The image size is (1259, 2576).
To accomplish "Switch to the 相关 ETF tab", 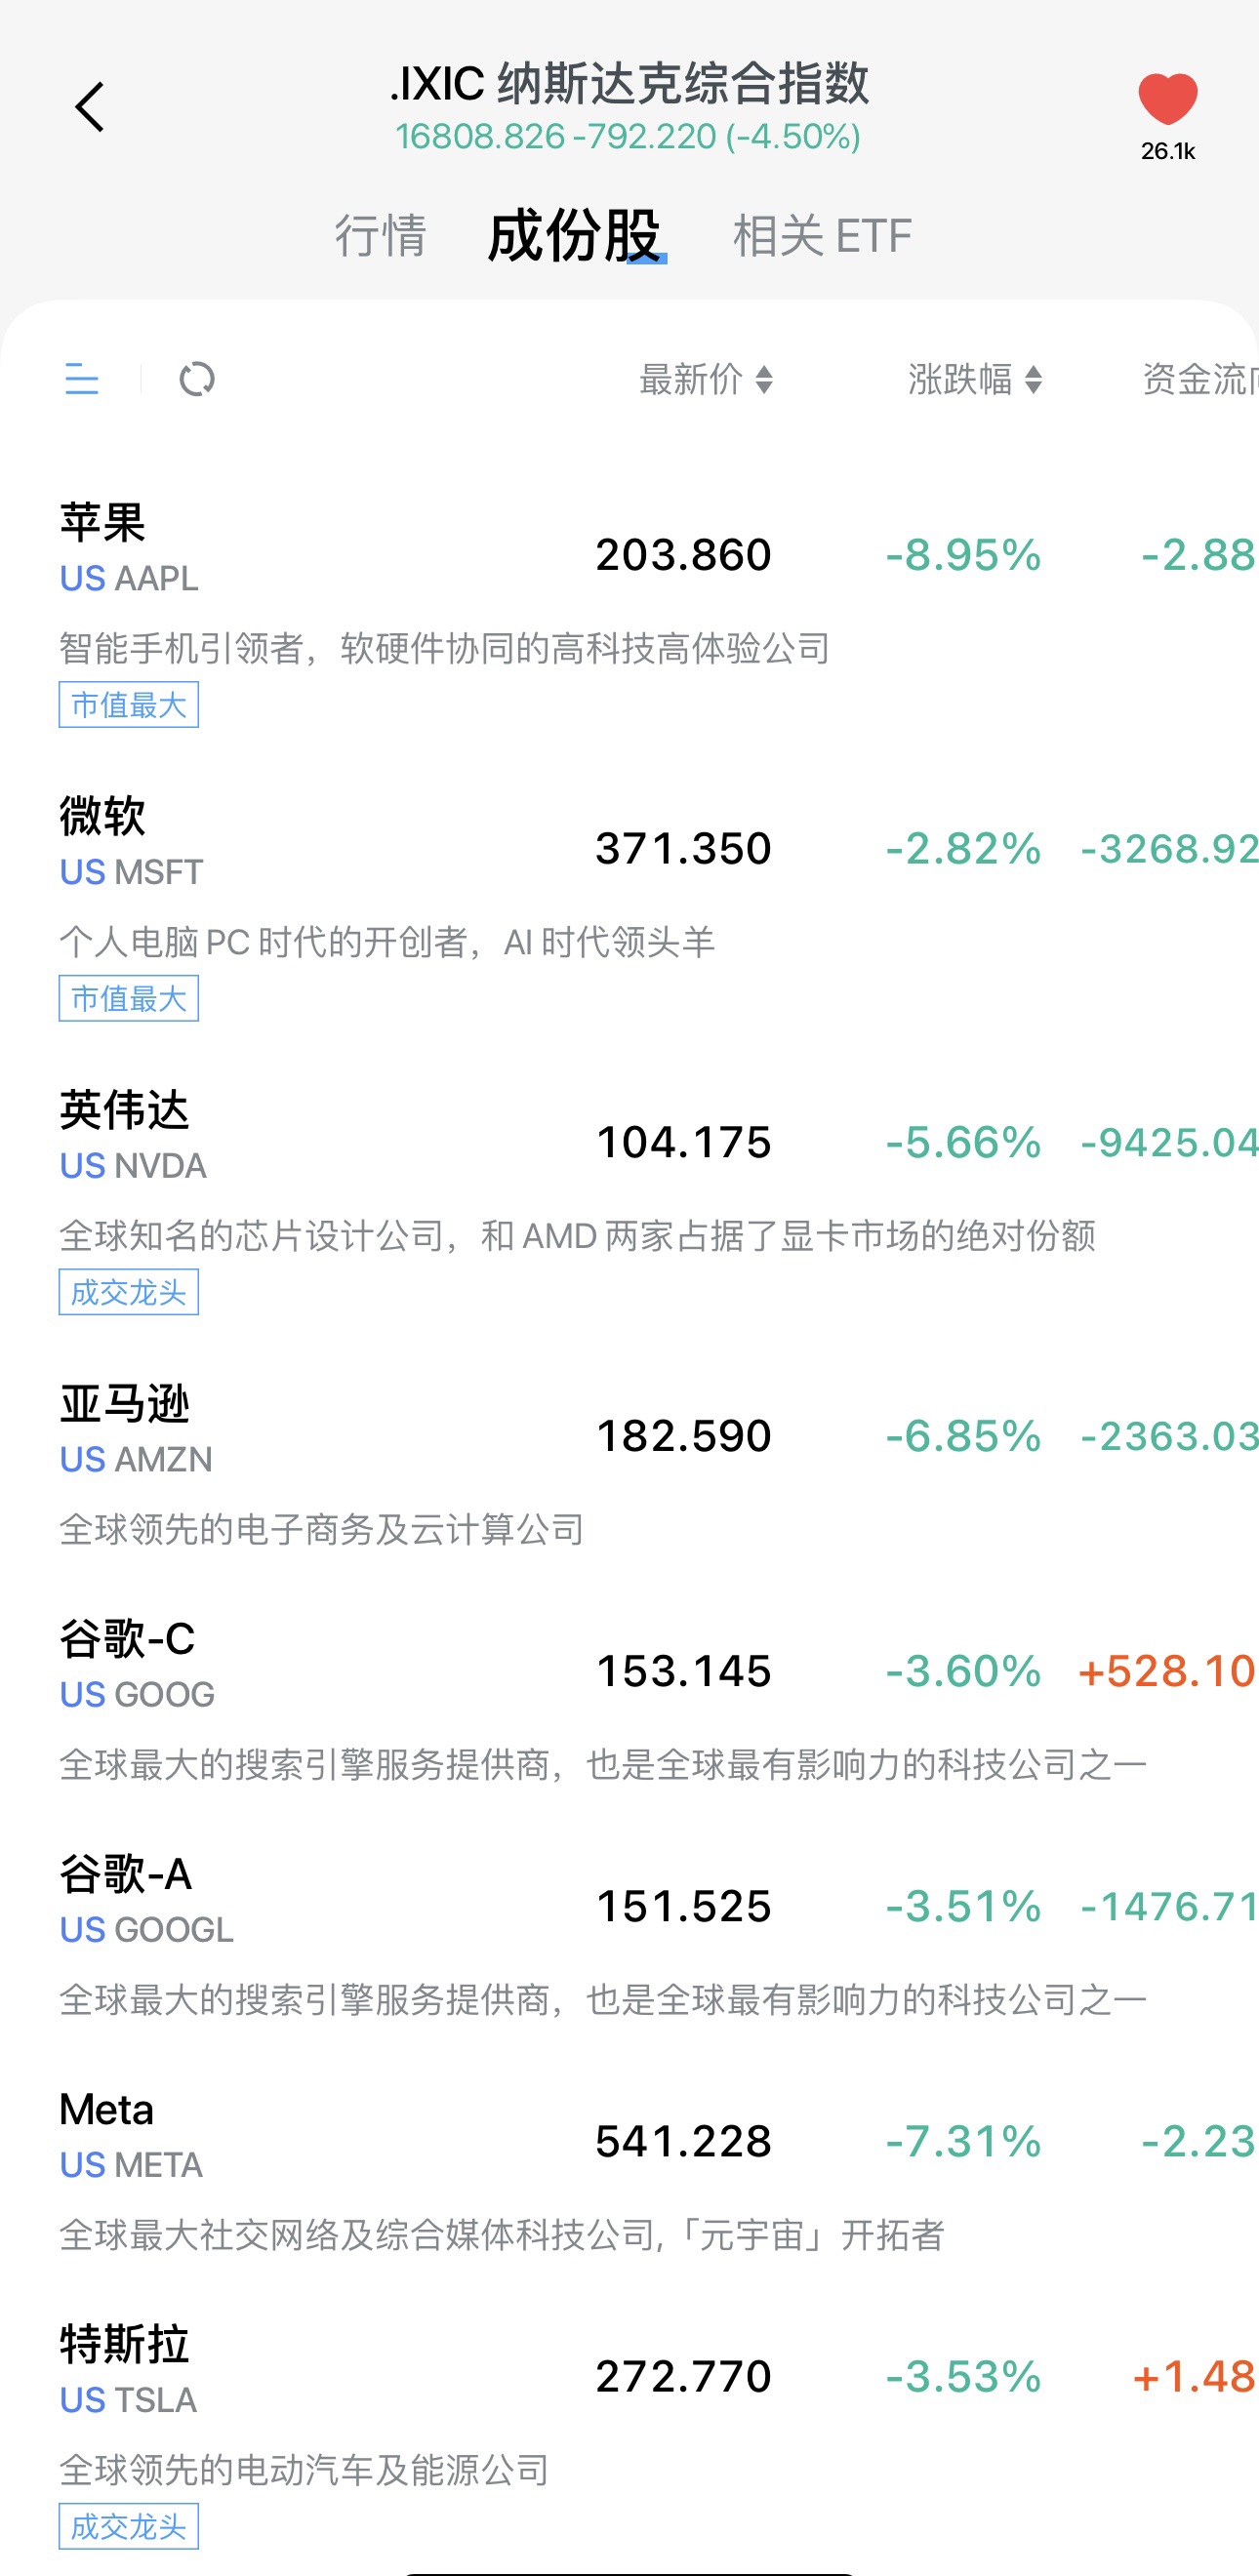I will click(822, 236).
